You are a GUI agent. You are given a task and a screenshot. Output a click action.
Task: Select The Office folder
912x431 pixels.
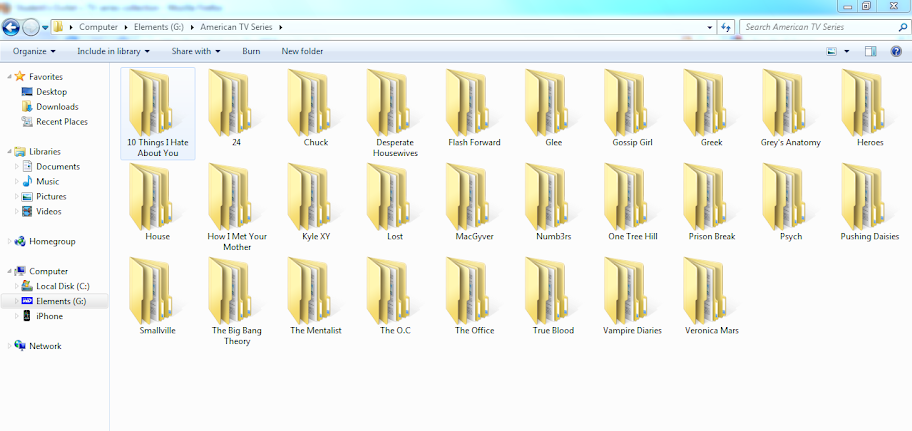(x=474, y=297)
